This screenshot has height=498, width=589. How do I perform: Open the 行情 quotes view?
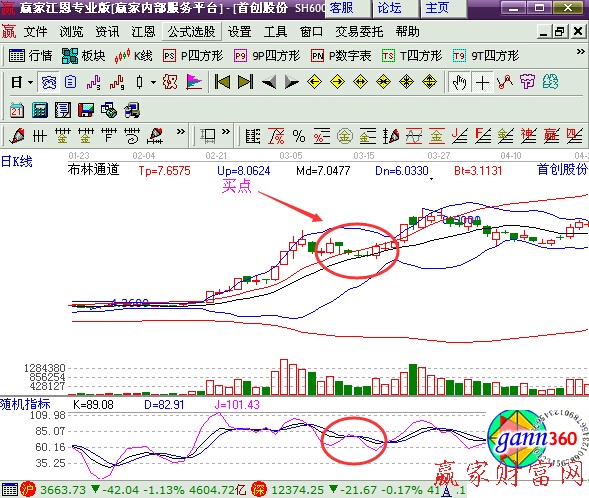31,56
